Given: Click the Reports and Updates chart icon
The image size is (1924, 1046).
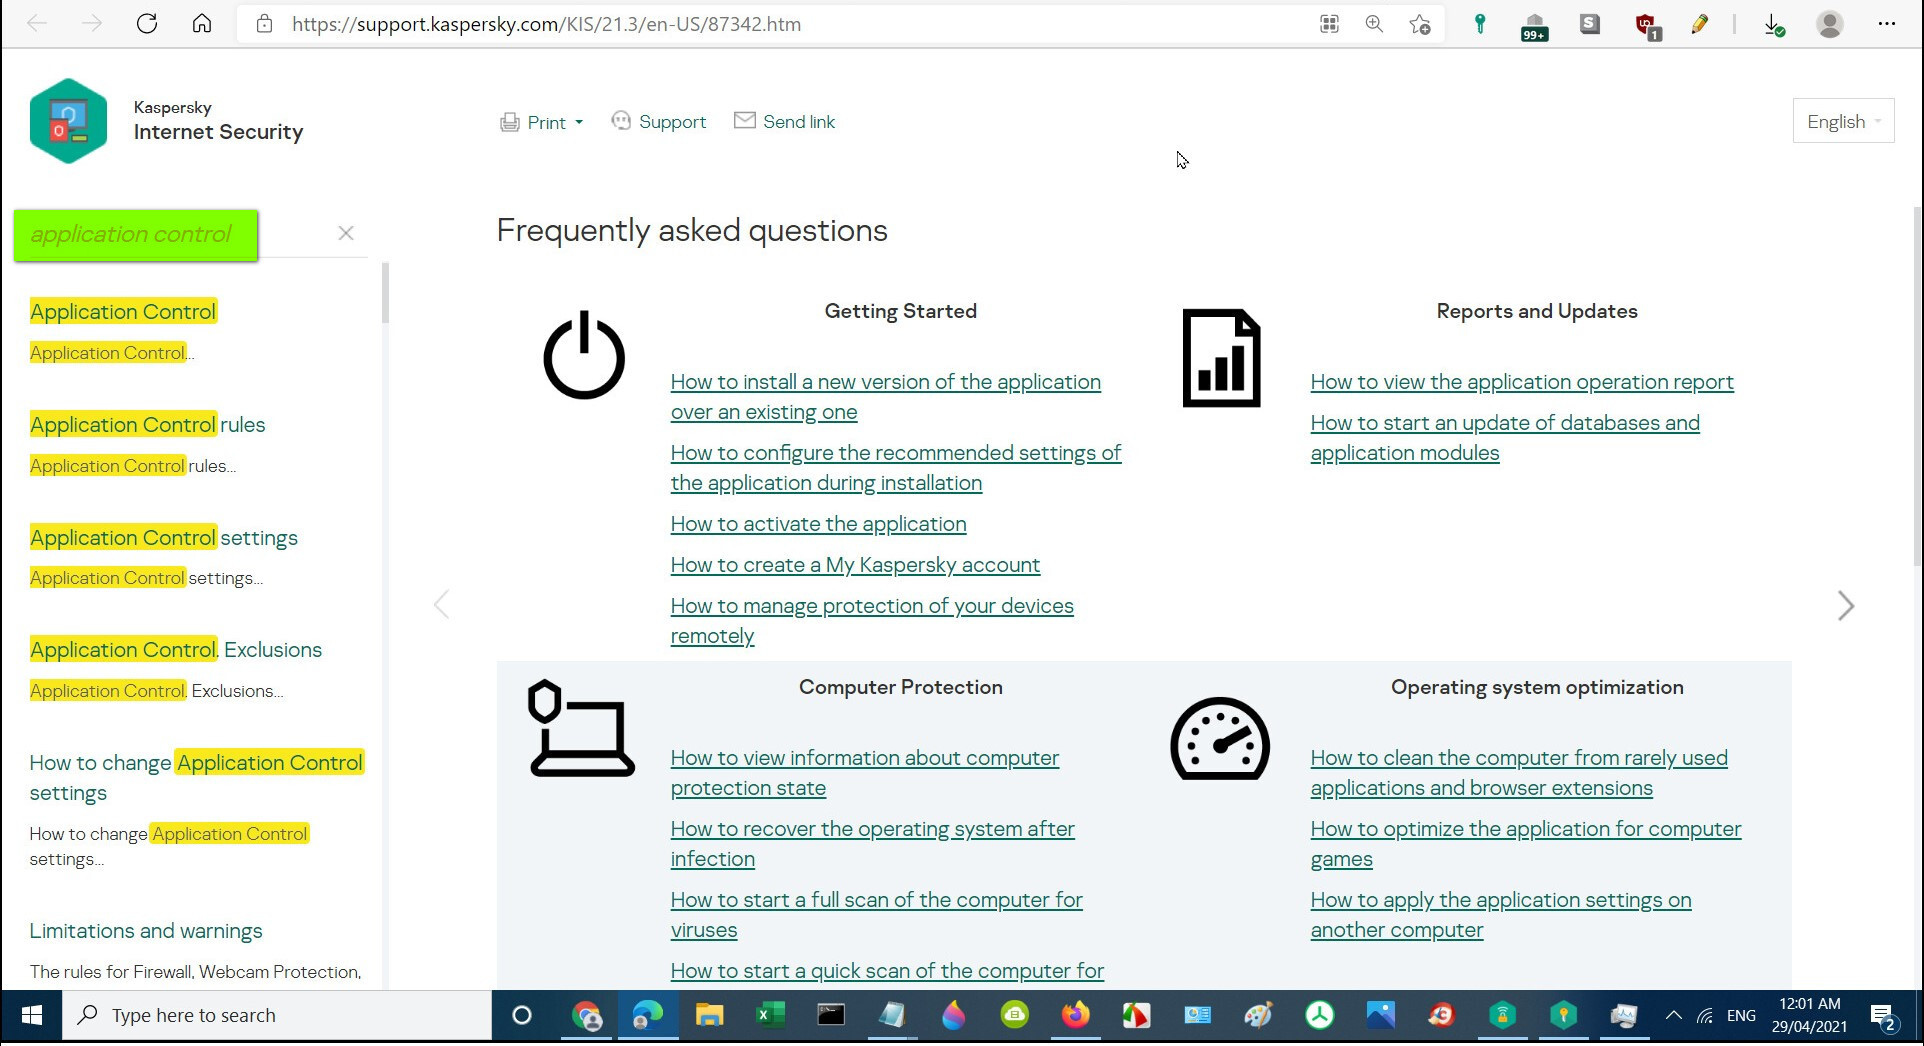Looking at the screenshot, I should pyautogui.click(x=1221, y=358).
